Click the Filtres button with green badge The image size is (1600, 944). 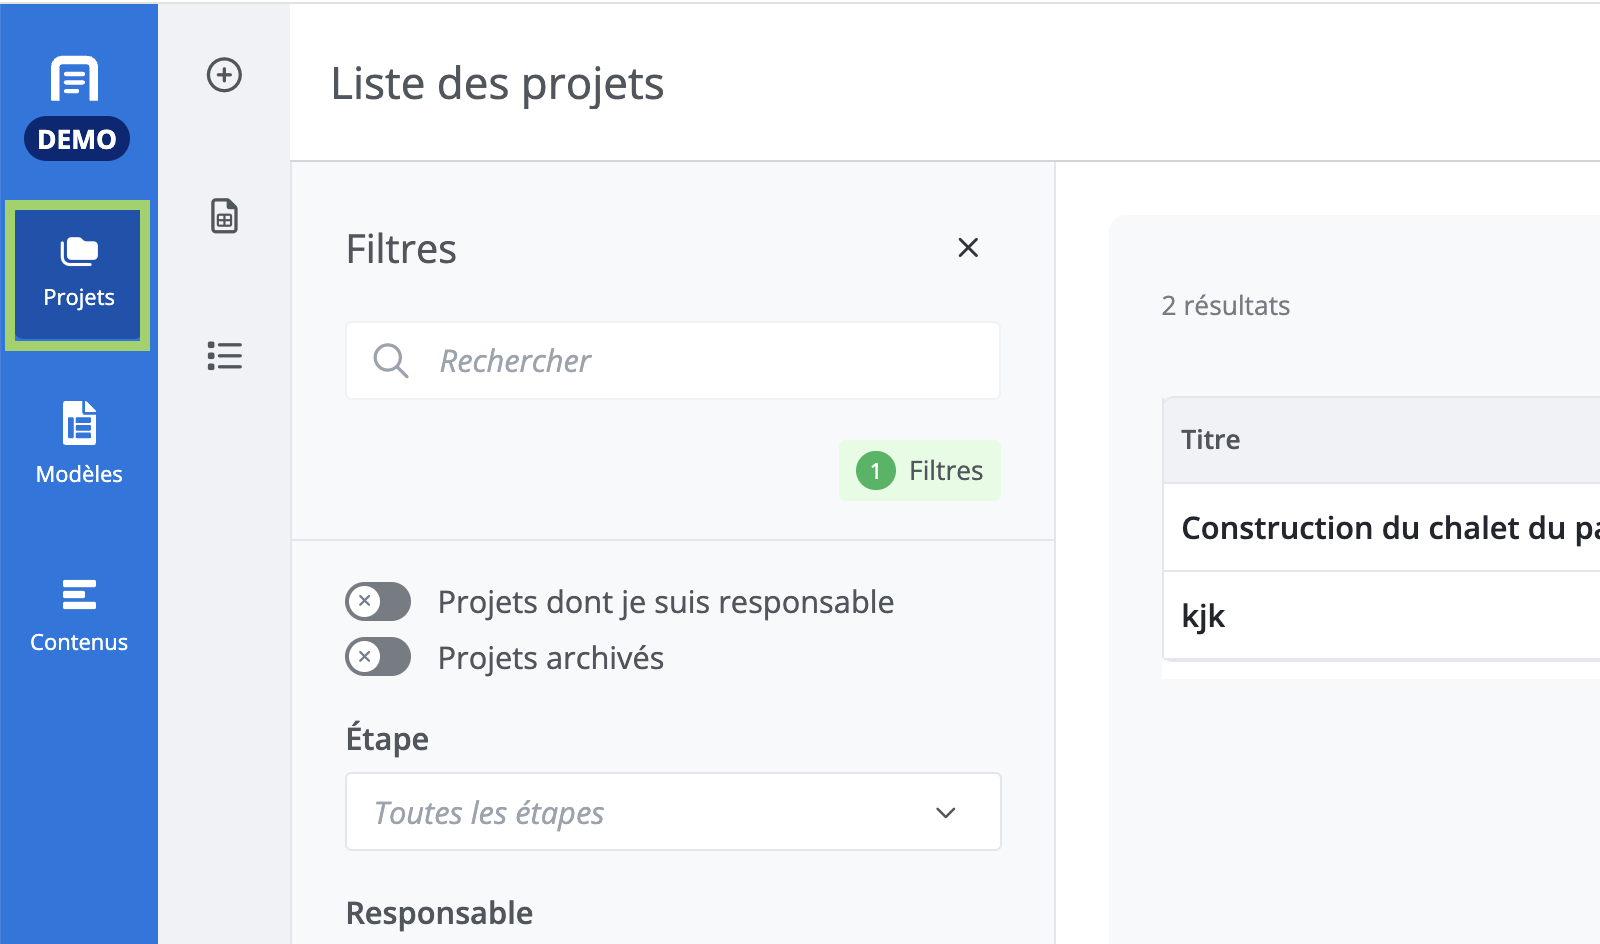pos(920,470)
